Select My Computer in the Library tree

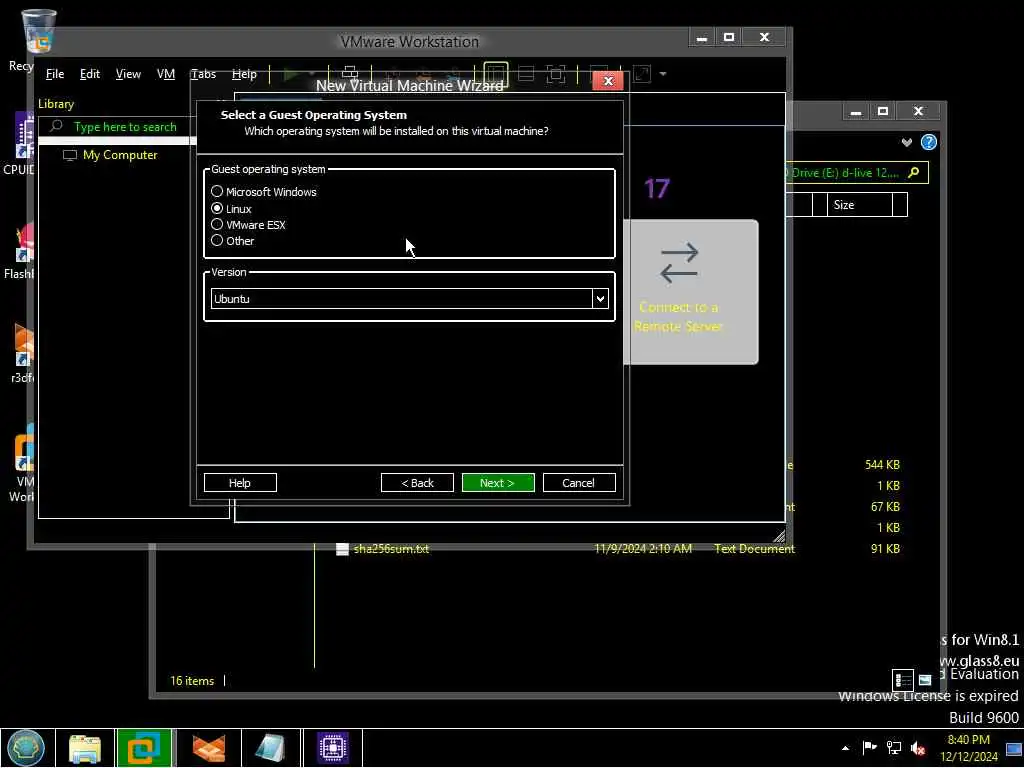click(x=110, y=155)
